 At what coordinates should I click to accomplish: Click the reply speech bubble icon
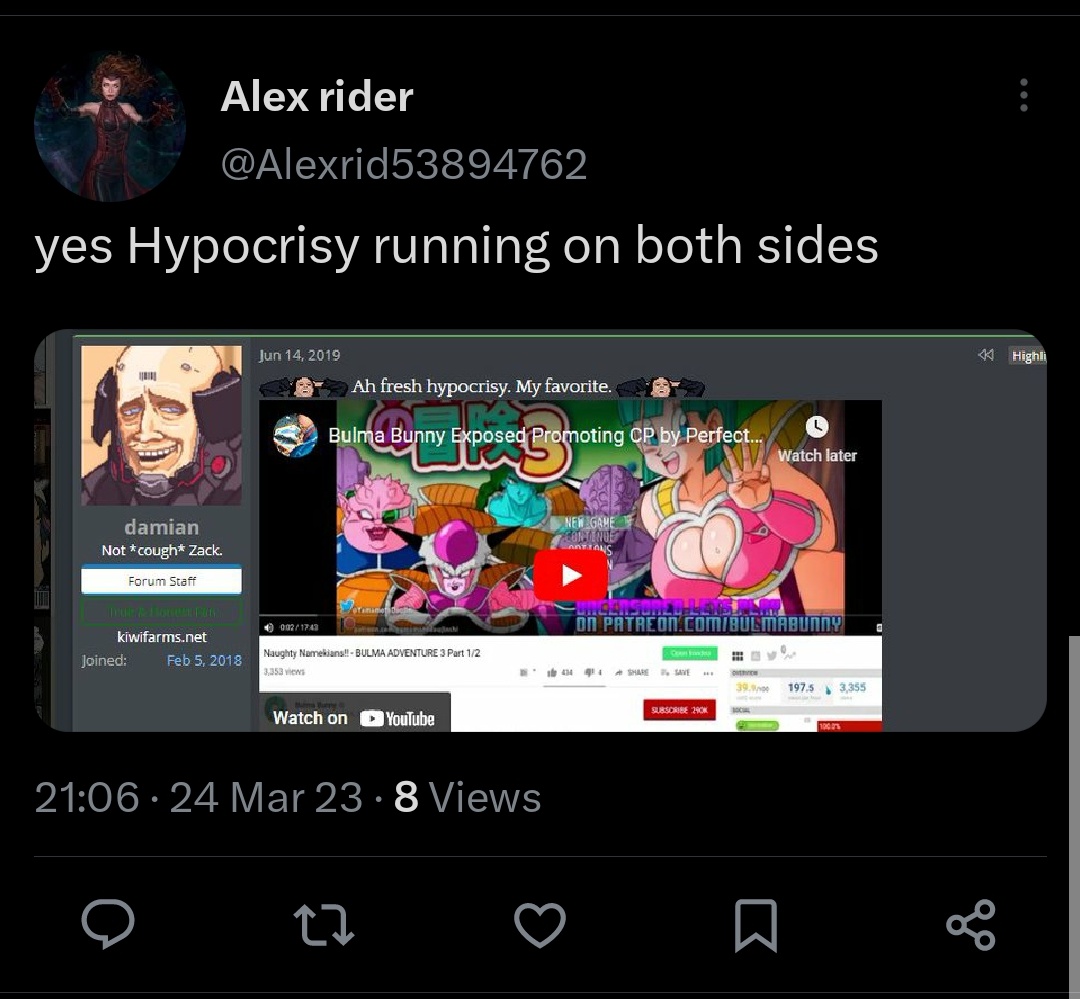pyautogui.click(x=108, y=924)
